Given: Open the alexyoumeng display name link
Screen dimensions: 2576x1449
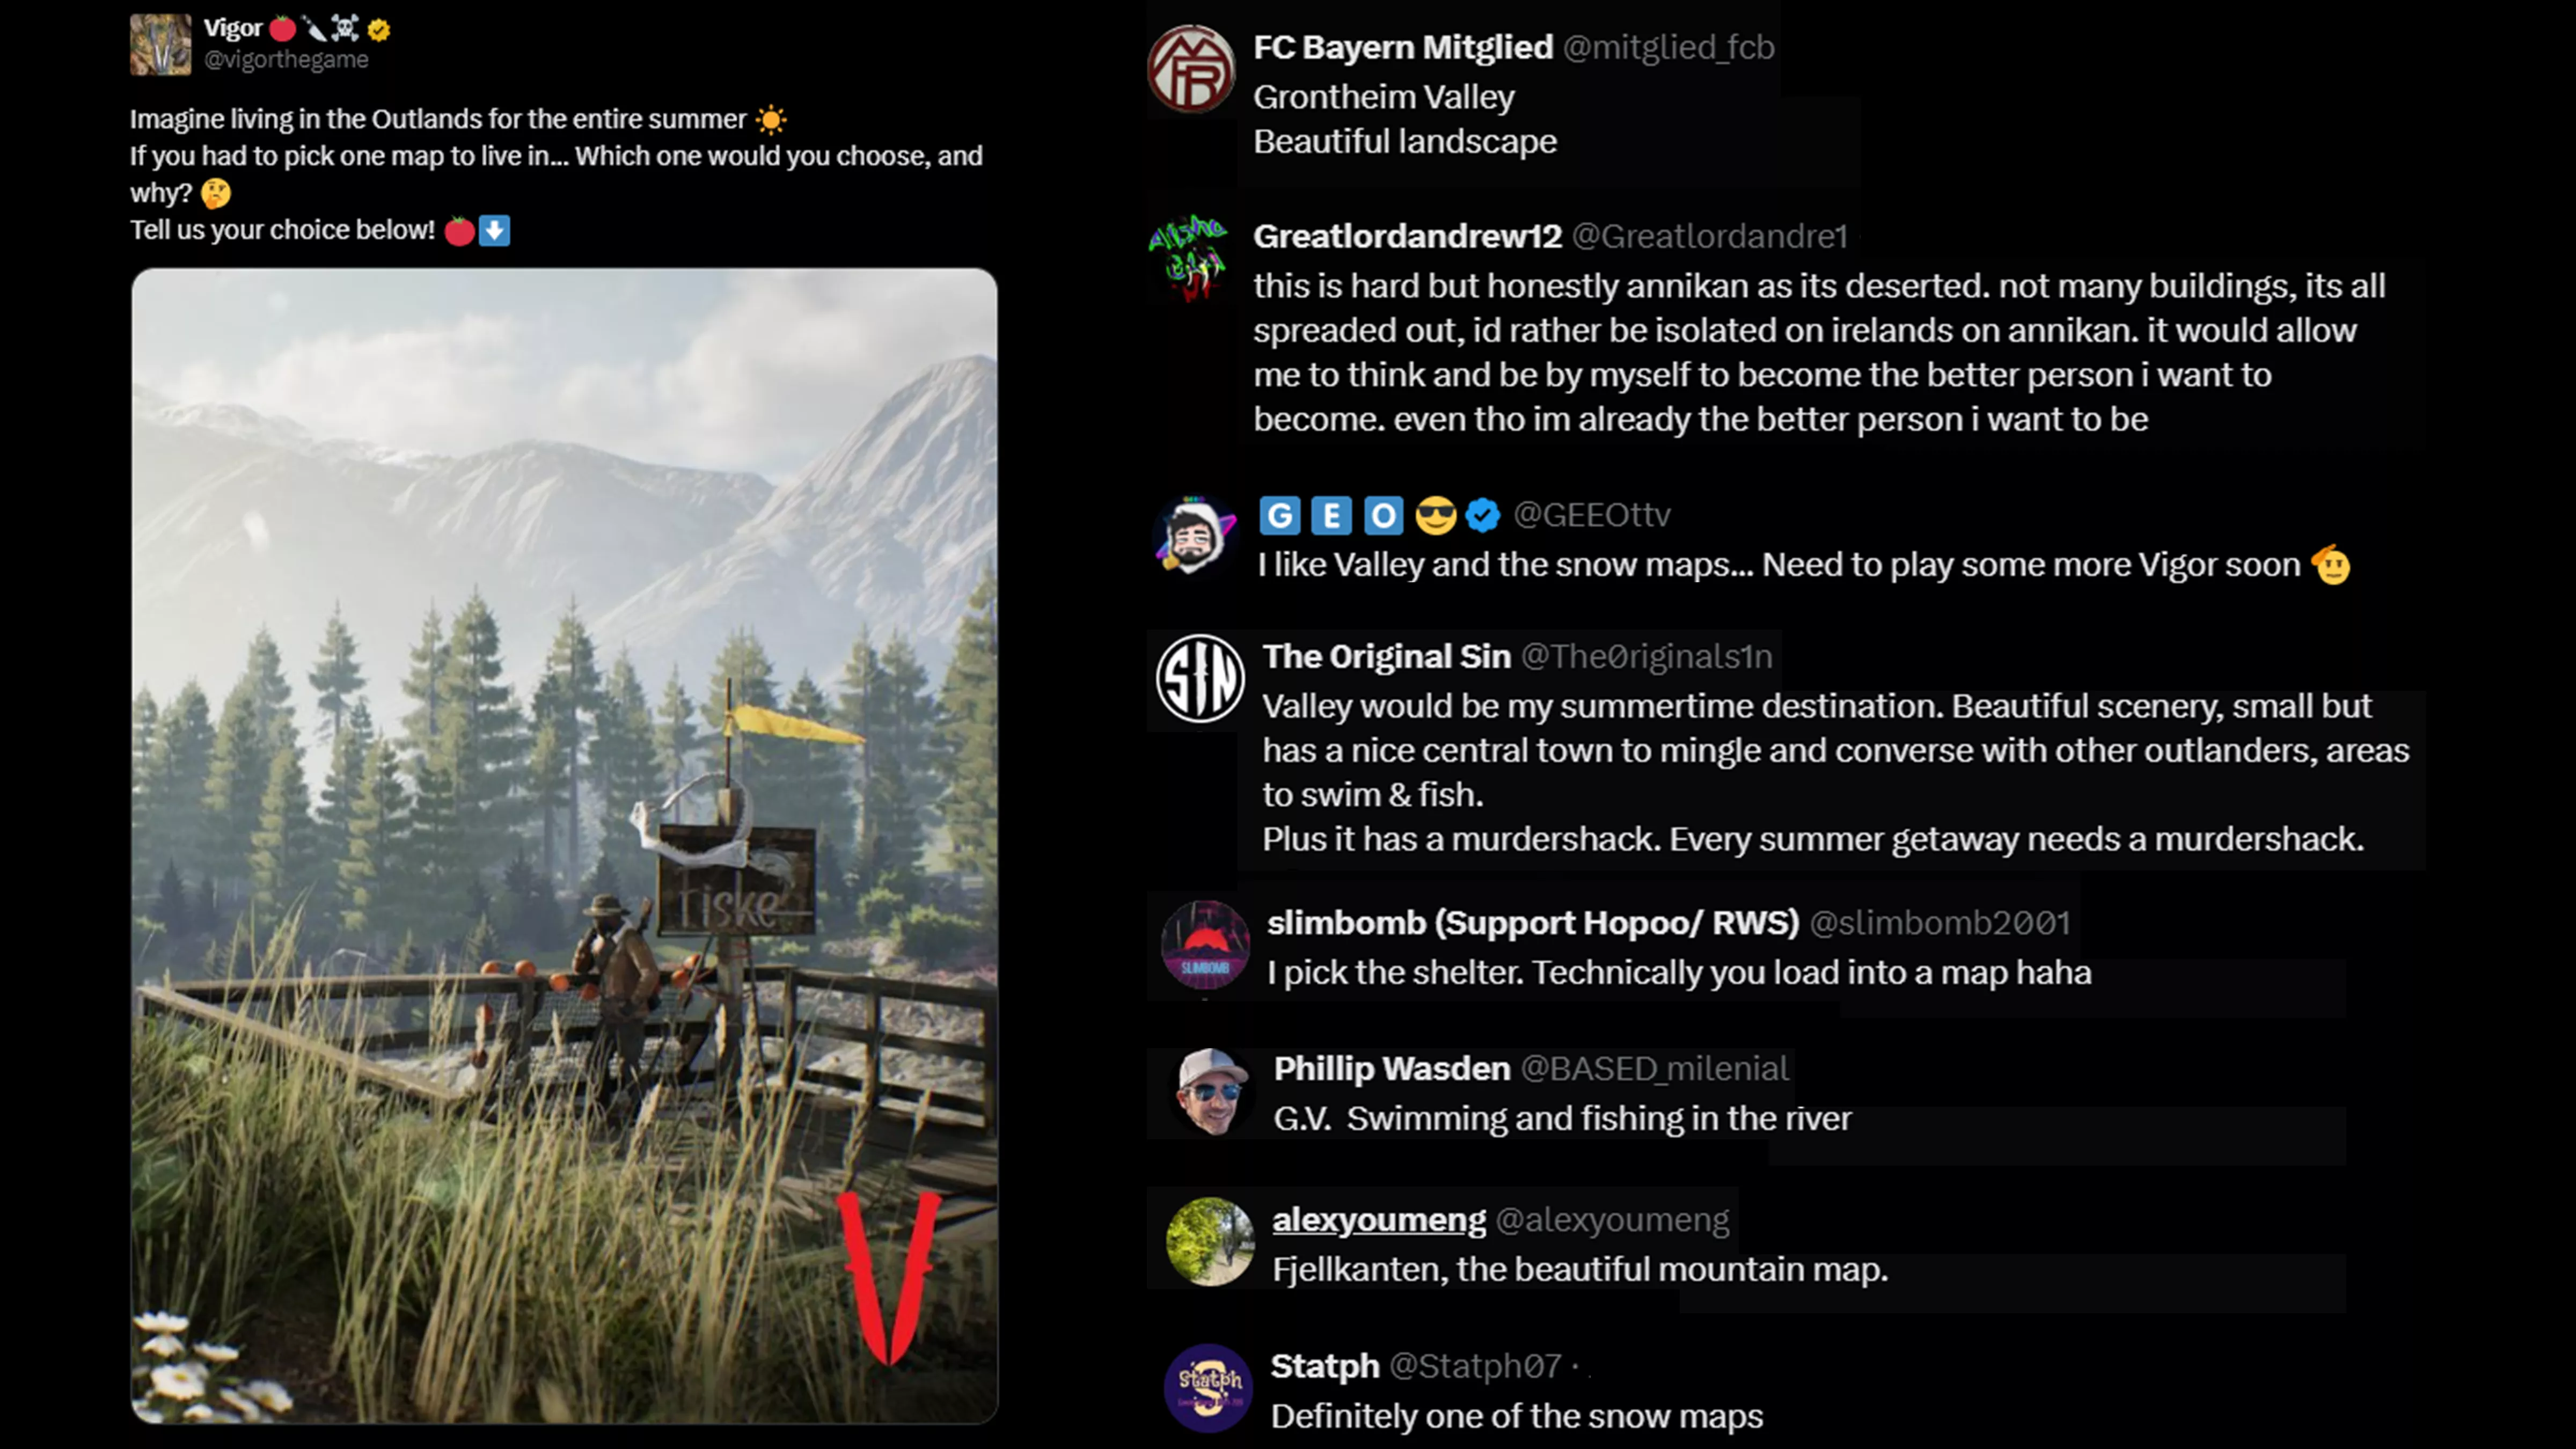Looking at the screenshot, I should tap(1379, 1220).
